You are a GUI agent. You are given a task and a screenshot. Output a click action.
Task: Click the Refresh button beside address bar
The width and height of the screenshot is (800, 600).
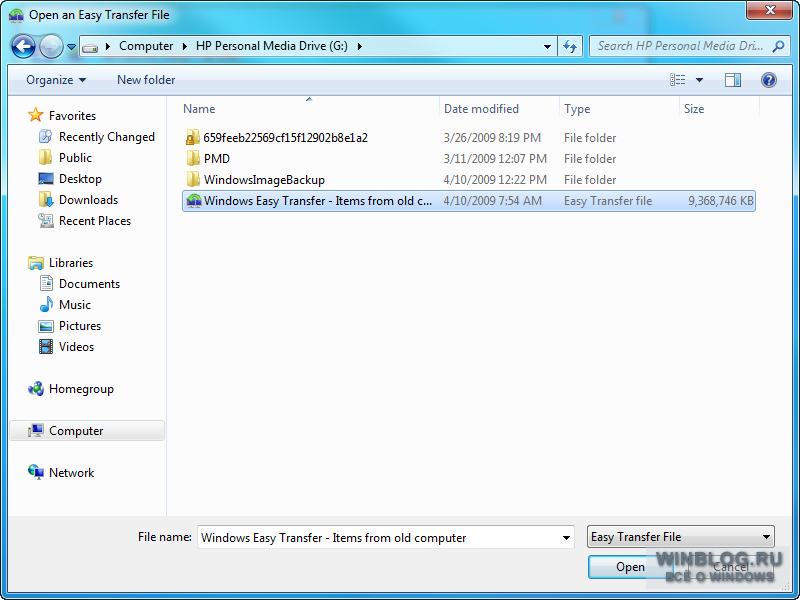point(570,46)
